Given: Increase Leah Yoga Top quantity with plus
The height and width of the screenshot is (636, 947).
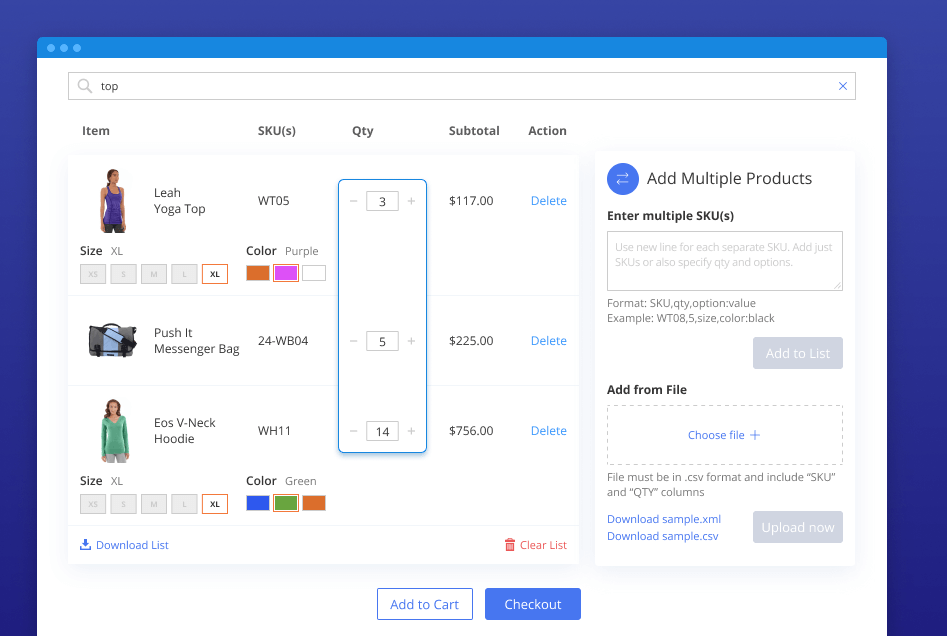Looking at the screenshot, I should pyautogui.click(x=411, y=201).
